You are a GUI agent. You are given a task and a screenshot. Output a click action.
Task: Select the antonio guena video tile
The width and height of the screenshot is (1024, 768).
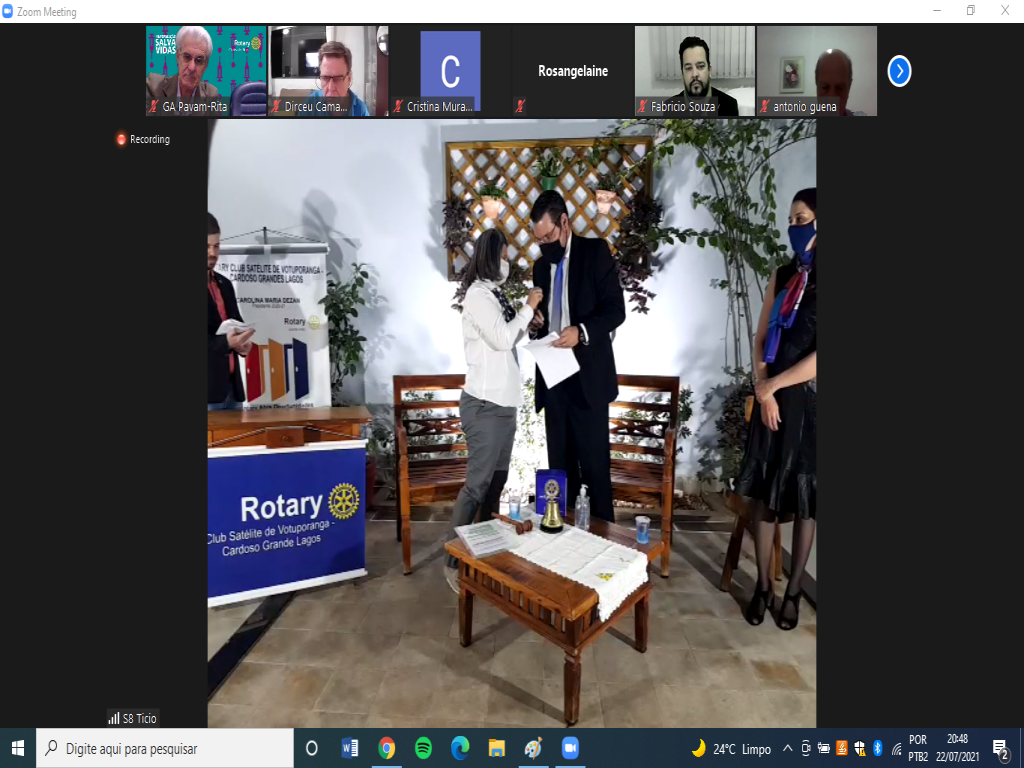pyautogui.click(x=816, y=71)
